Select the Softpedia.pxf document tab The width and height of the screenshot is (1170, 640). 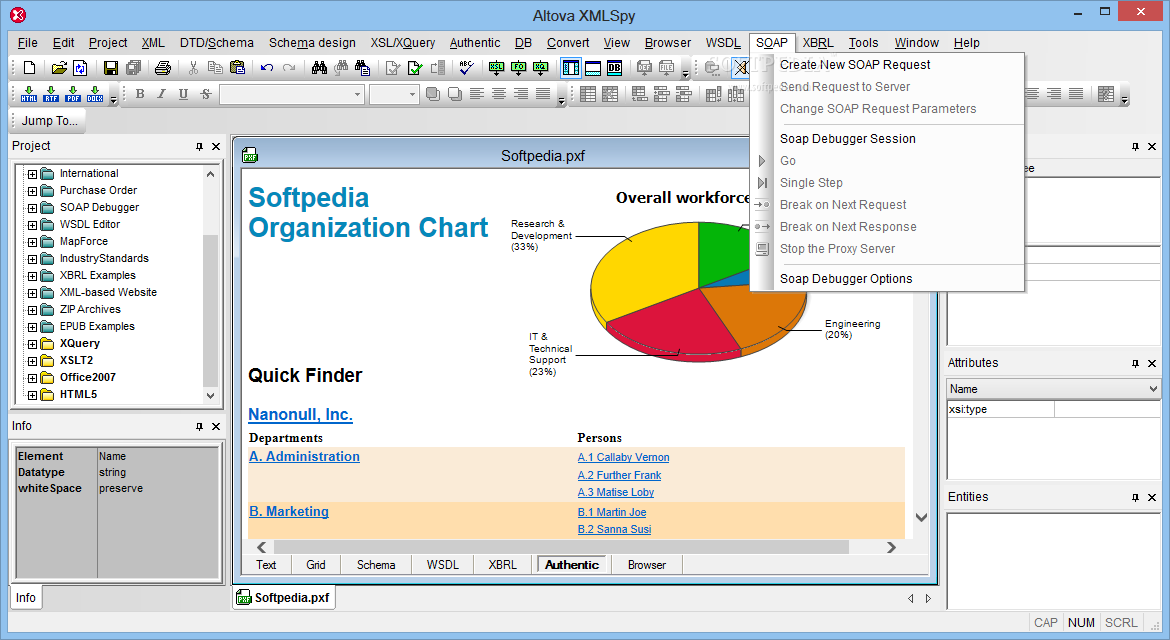point(284,597)
